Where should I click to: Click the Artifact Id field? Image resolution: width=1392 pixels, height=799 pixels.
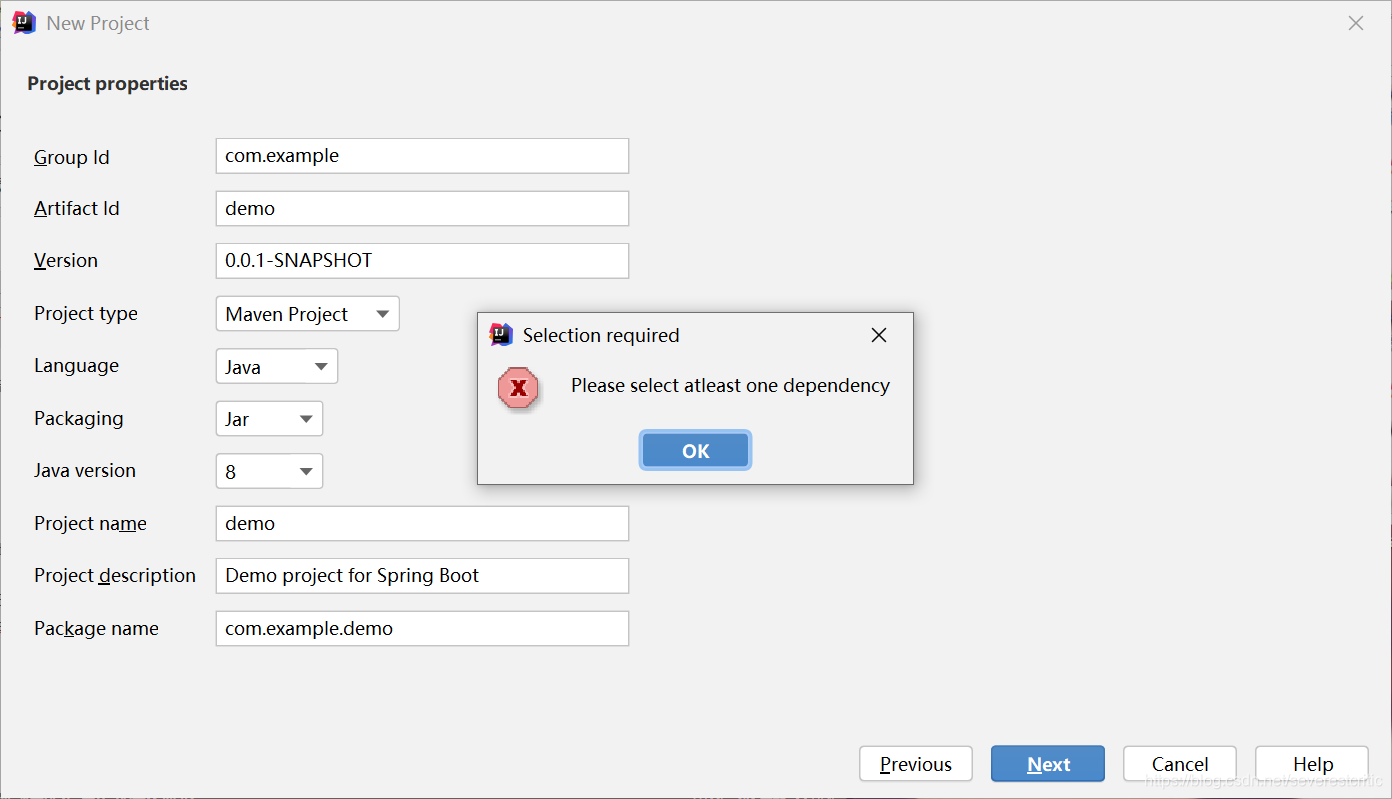tap(422, 208)
